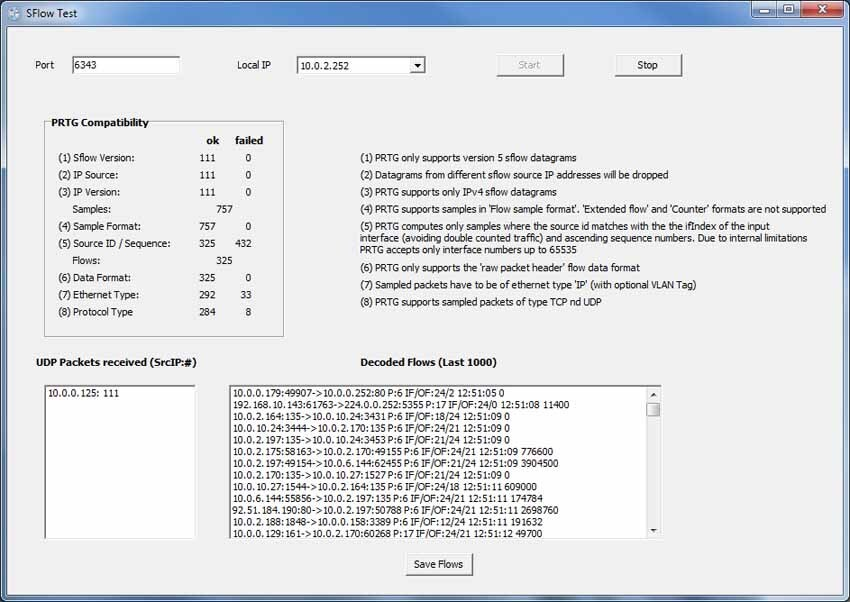Save decoded flows using Save Flows
Viewport: 850px width, 602px height.
438,564
